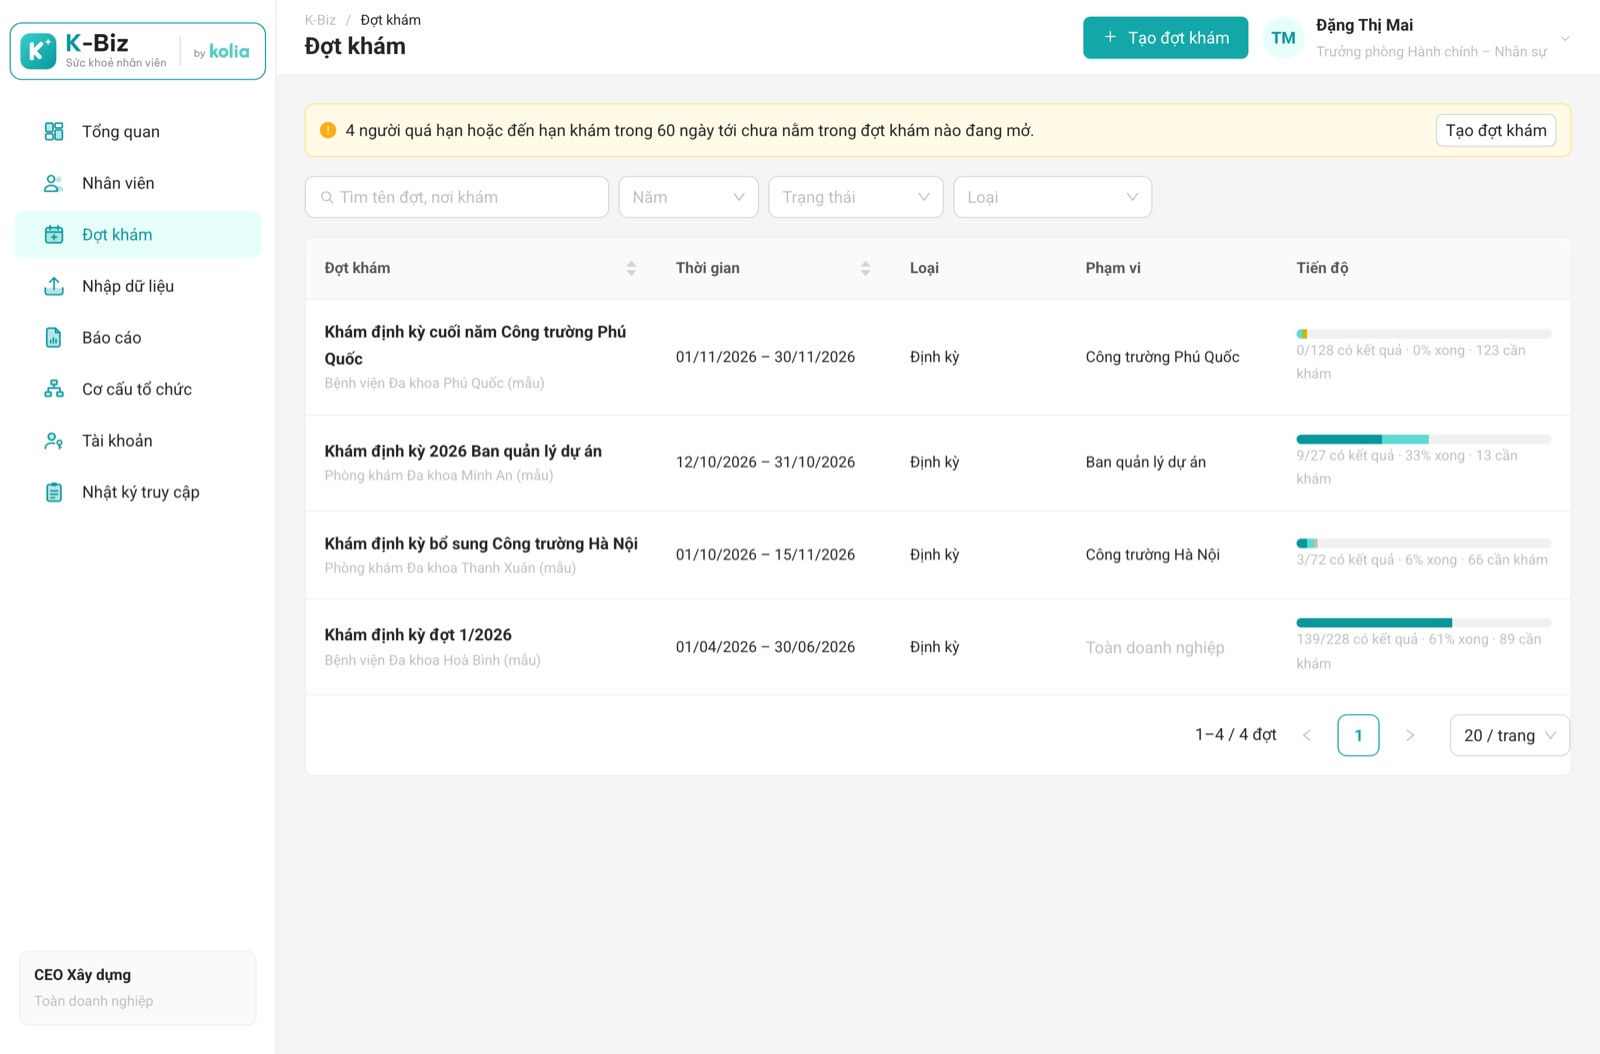Click the Nhập dữ liệu sidebar label
Image resolution: width=1600 pixels, height=1054 pixels.
128,286
